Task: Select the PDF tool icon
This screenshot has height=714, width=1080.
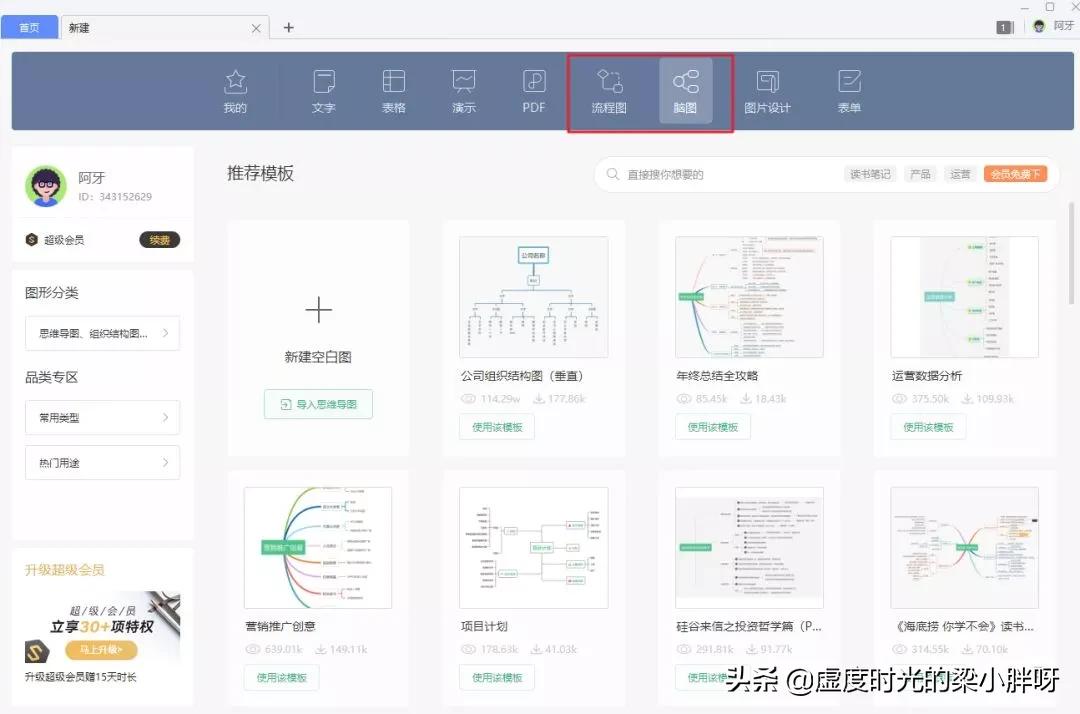Action: (533, 91)
